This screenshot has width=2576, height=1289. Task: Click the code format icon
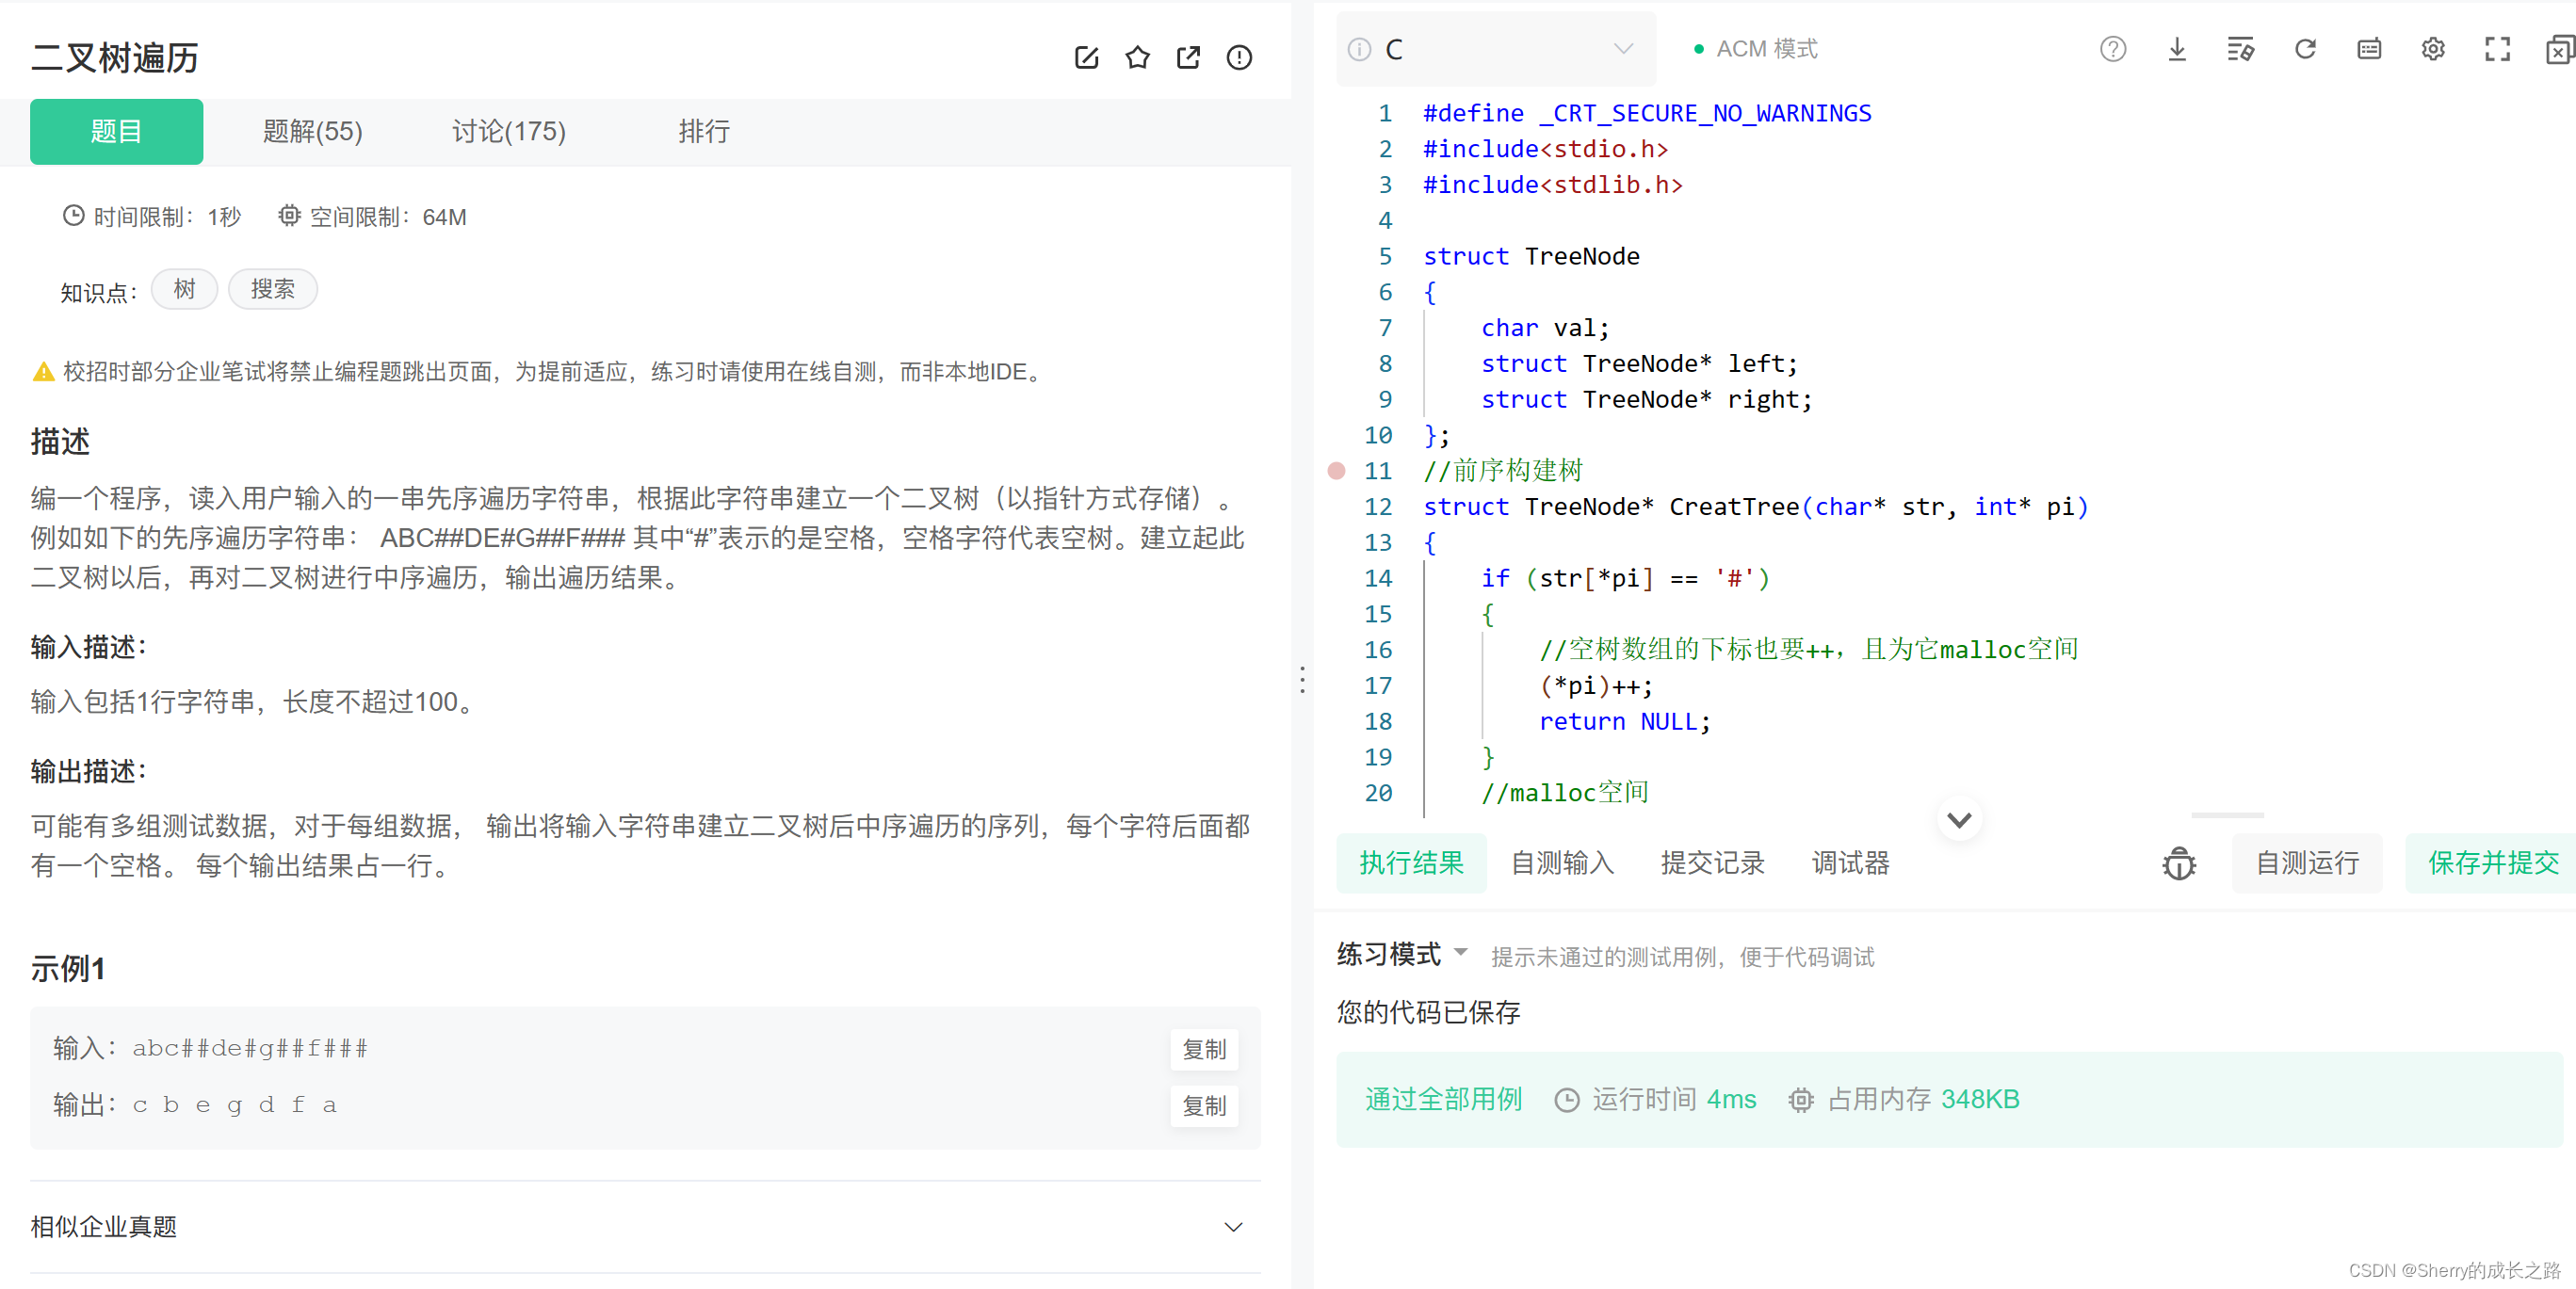click(x=2240, y=49)
